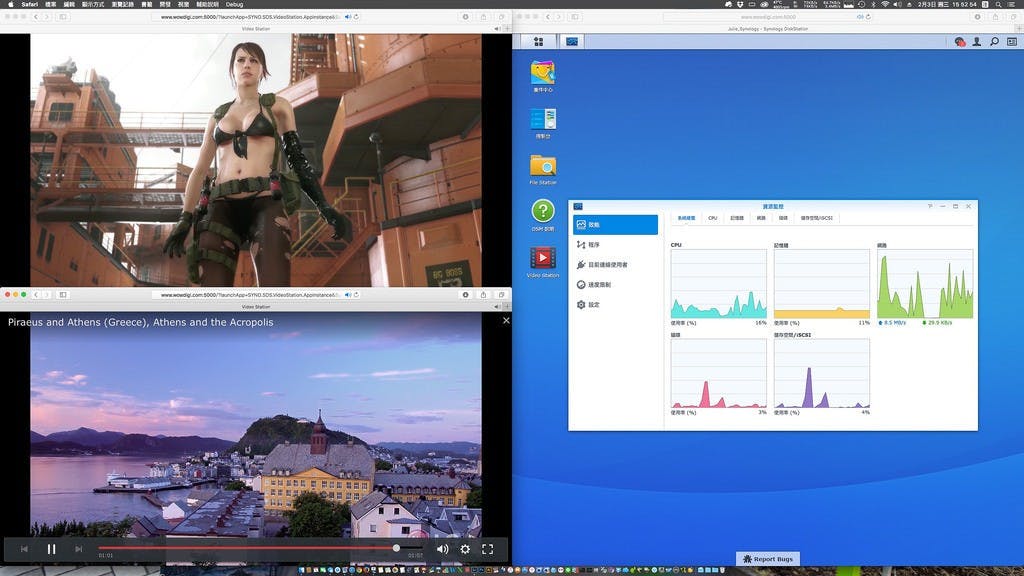Toggle fullscreen in the video player
This screenshot has width=1024, height=576.
coord(488,549)
